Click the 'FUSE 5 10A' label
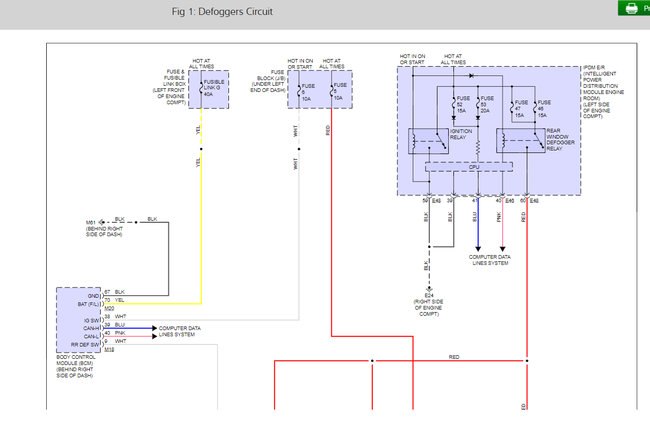 [340, 91]
